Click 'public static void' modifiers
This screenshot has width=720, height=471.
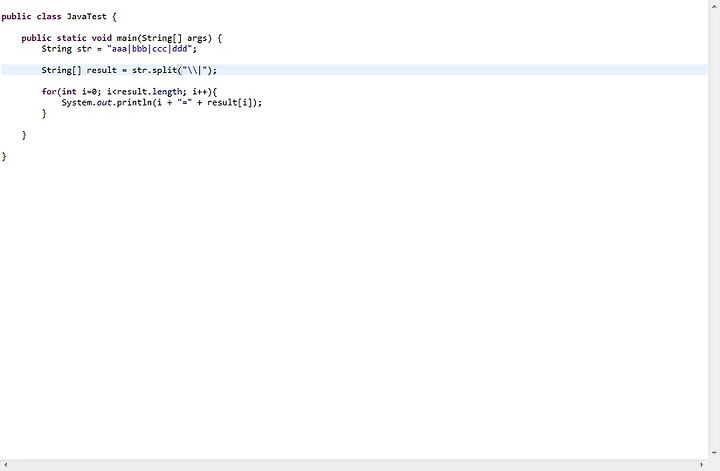[x=67, y=38]
